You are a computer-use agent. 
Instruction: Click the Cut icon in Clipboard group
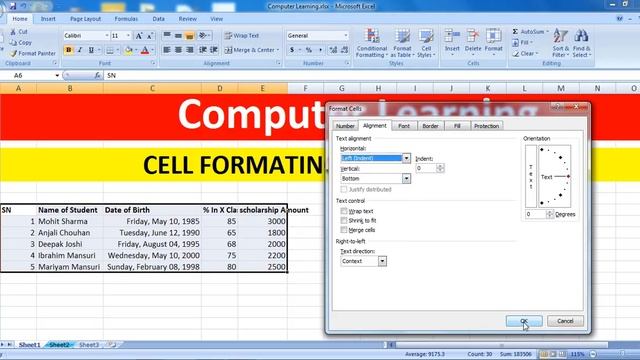coord(13,32)
